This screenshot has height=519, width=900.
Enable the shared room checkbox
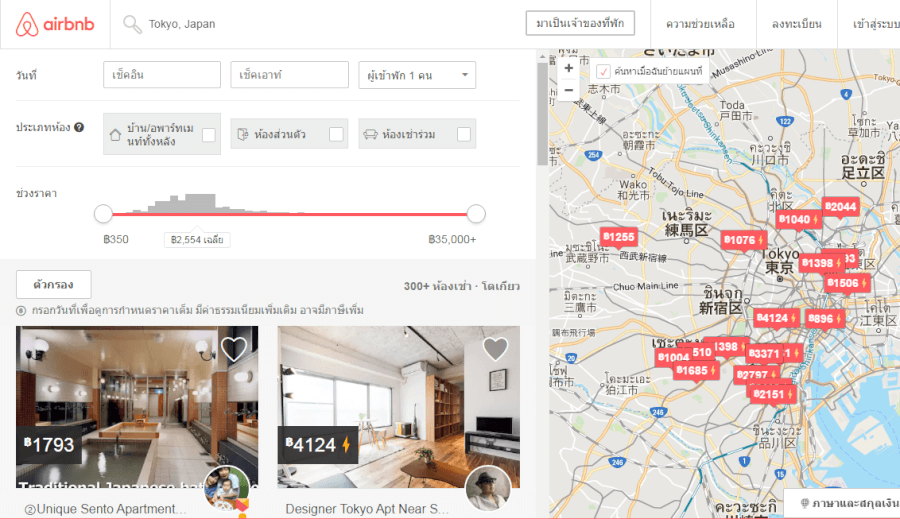click(x=464, y=134)
